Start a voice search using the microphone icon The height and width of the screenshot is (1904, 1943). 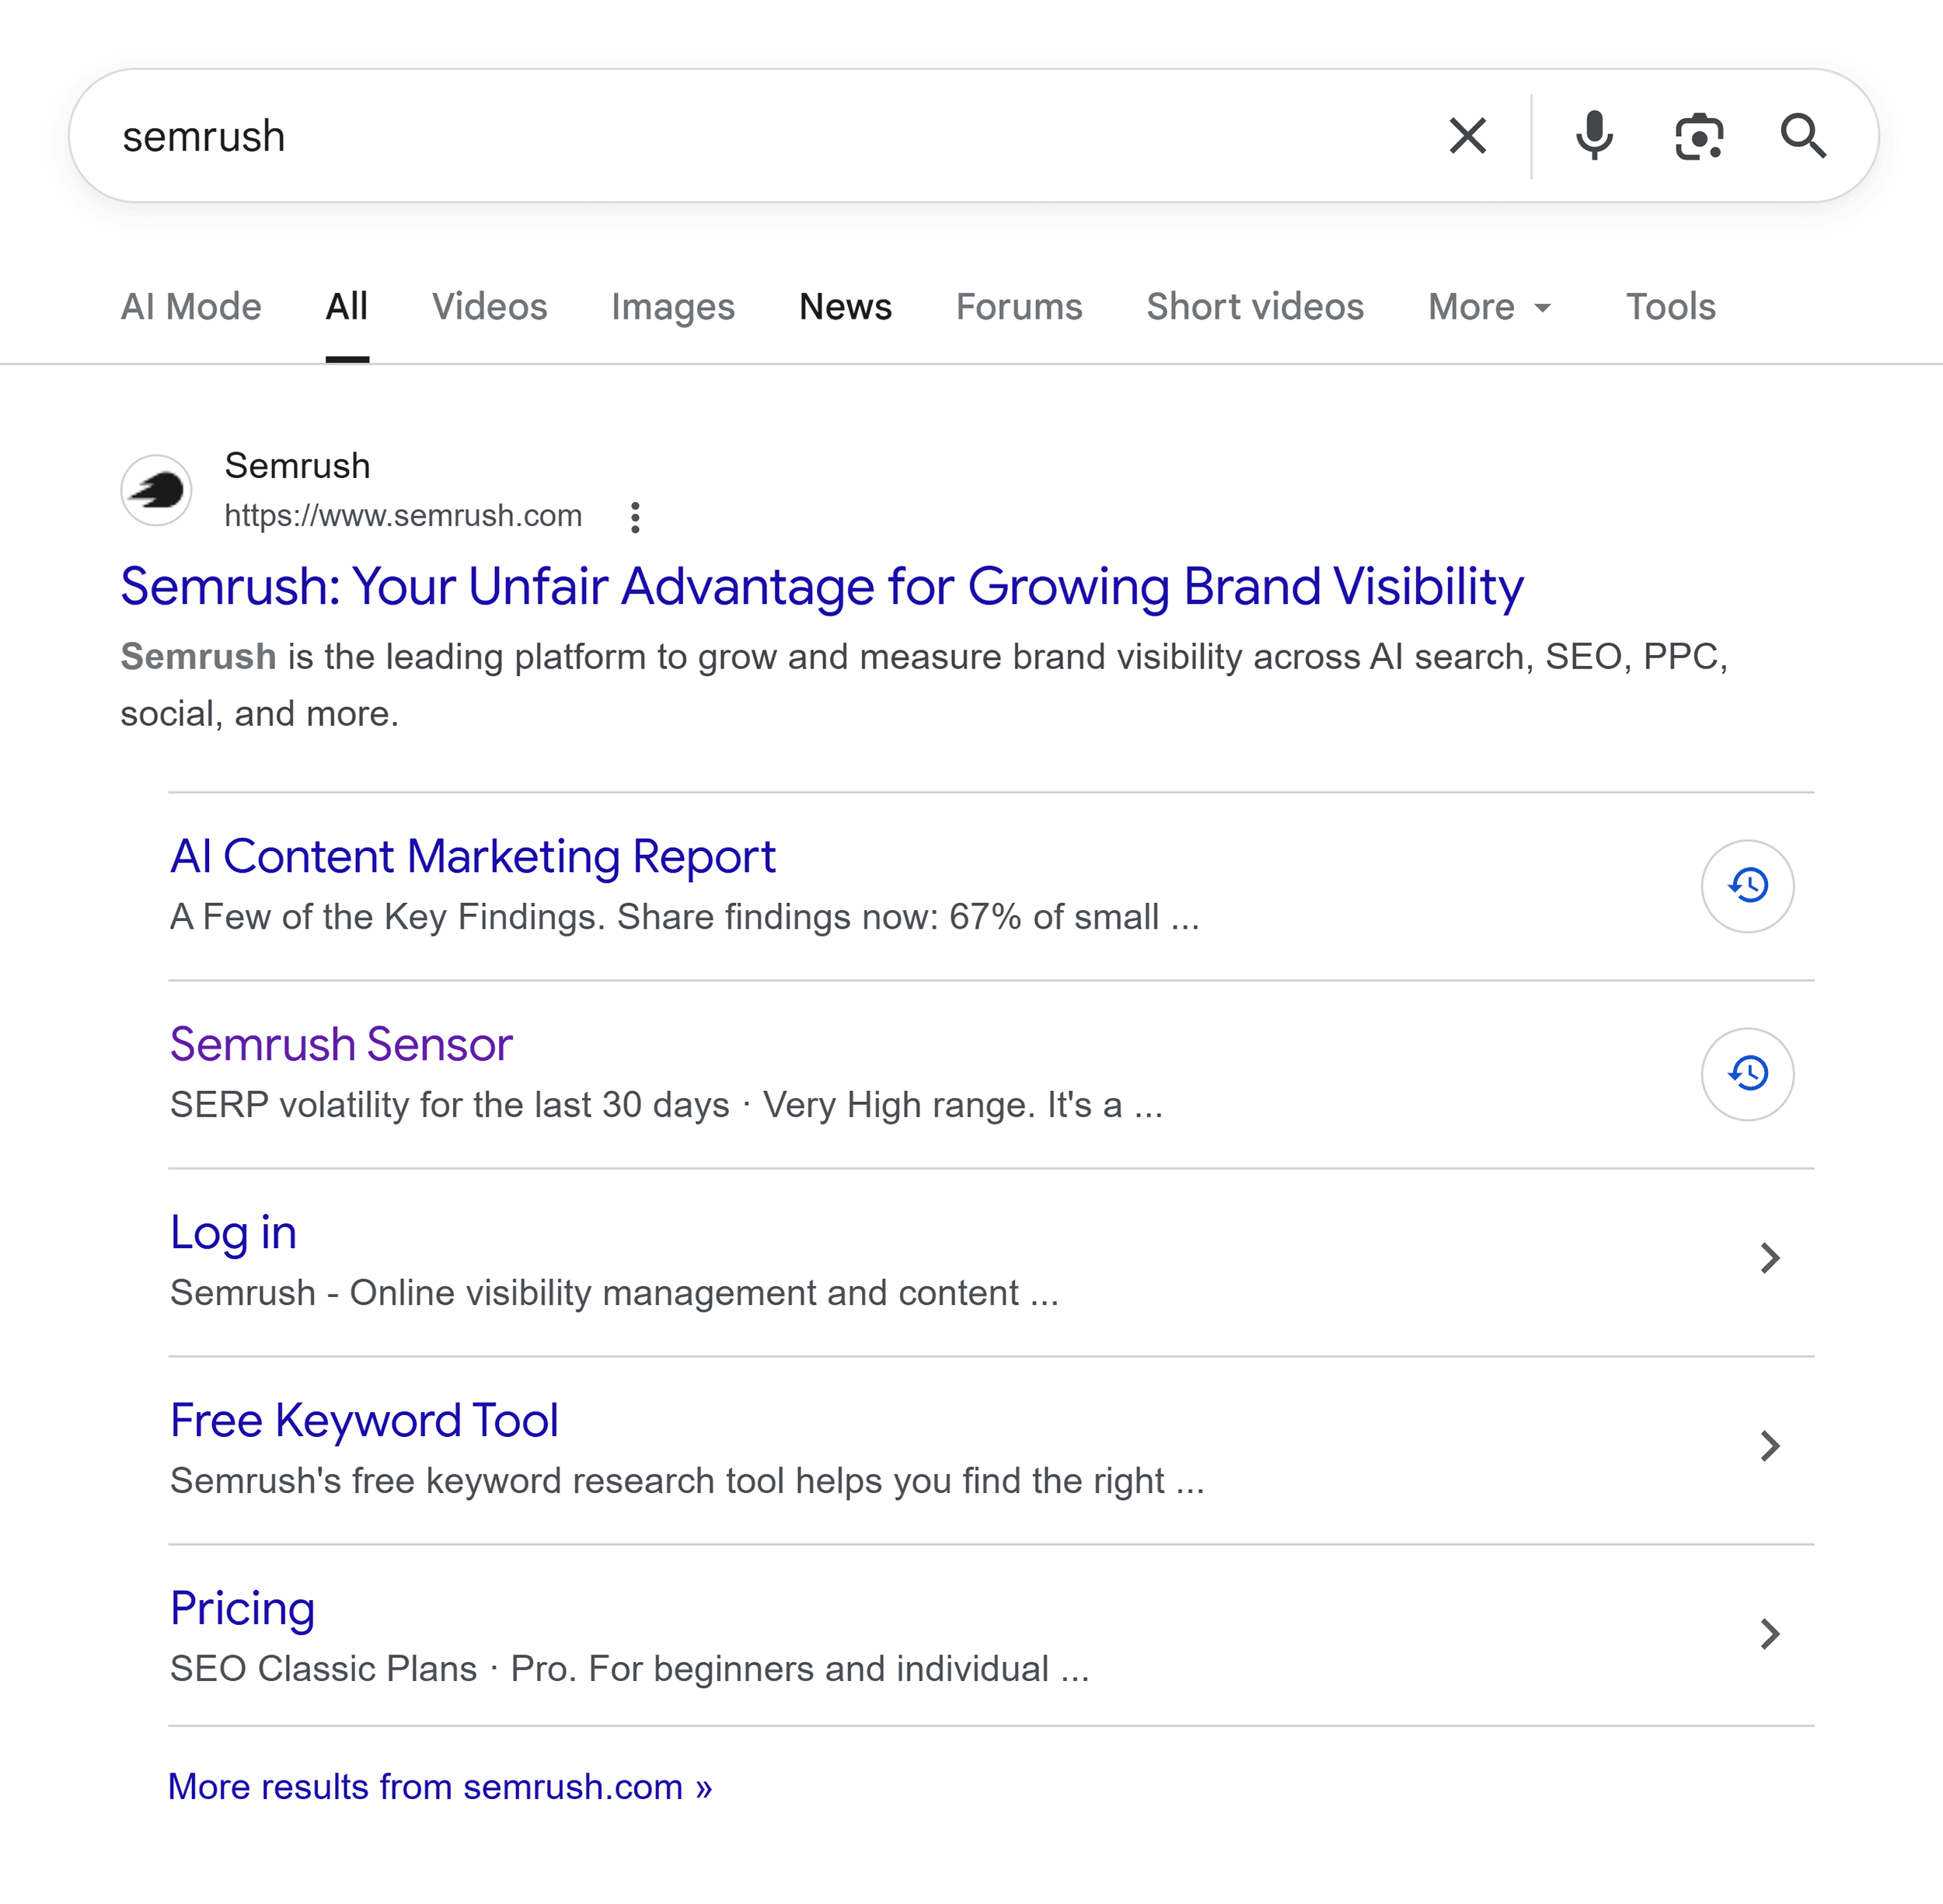point(1594,136)
